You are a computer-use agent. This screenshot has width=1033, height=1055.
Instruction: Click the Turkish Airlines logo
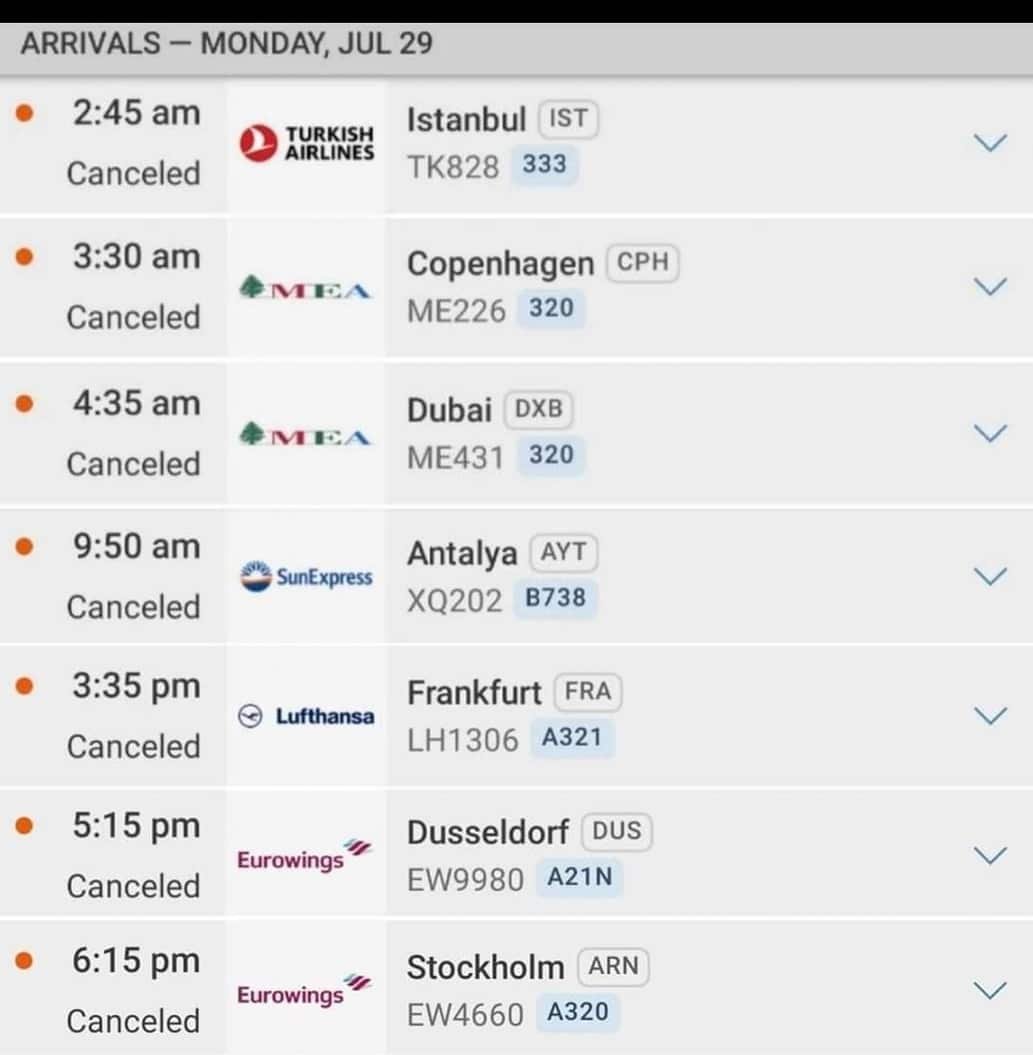(307, 143)
